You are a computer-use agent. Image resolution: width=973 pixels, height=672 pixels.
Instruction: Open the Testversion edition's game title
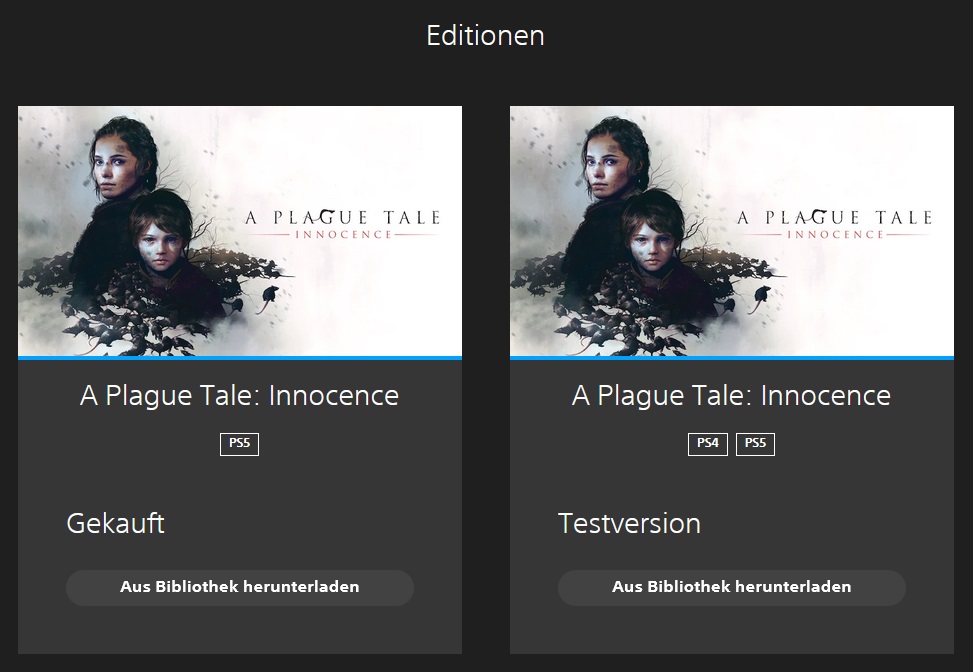click(731, 395)
